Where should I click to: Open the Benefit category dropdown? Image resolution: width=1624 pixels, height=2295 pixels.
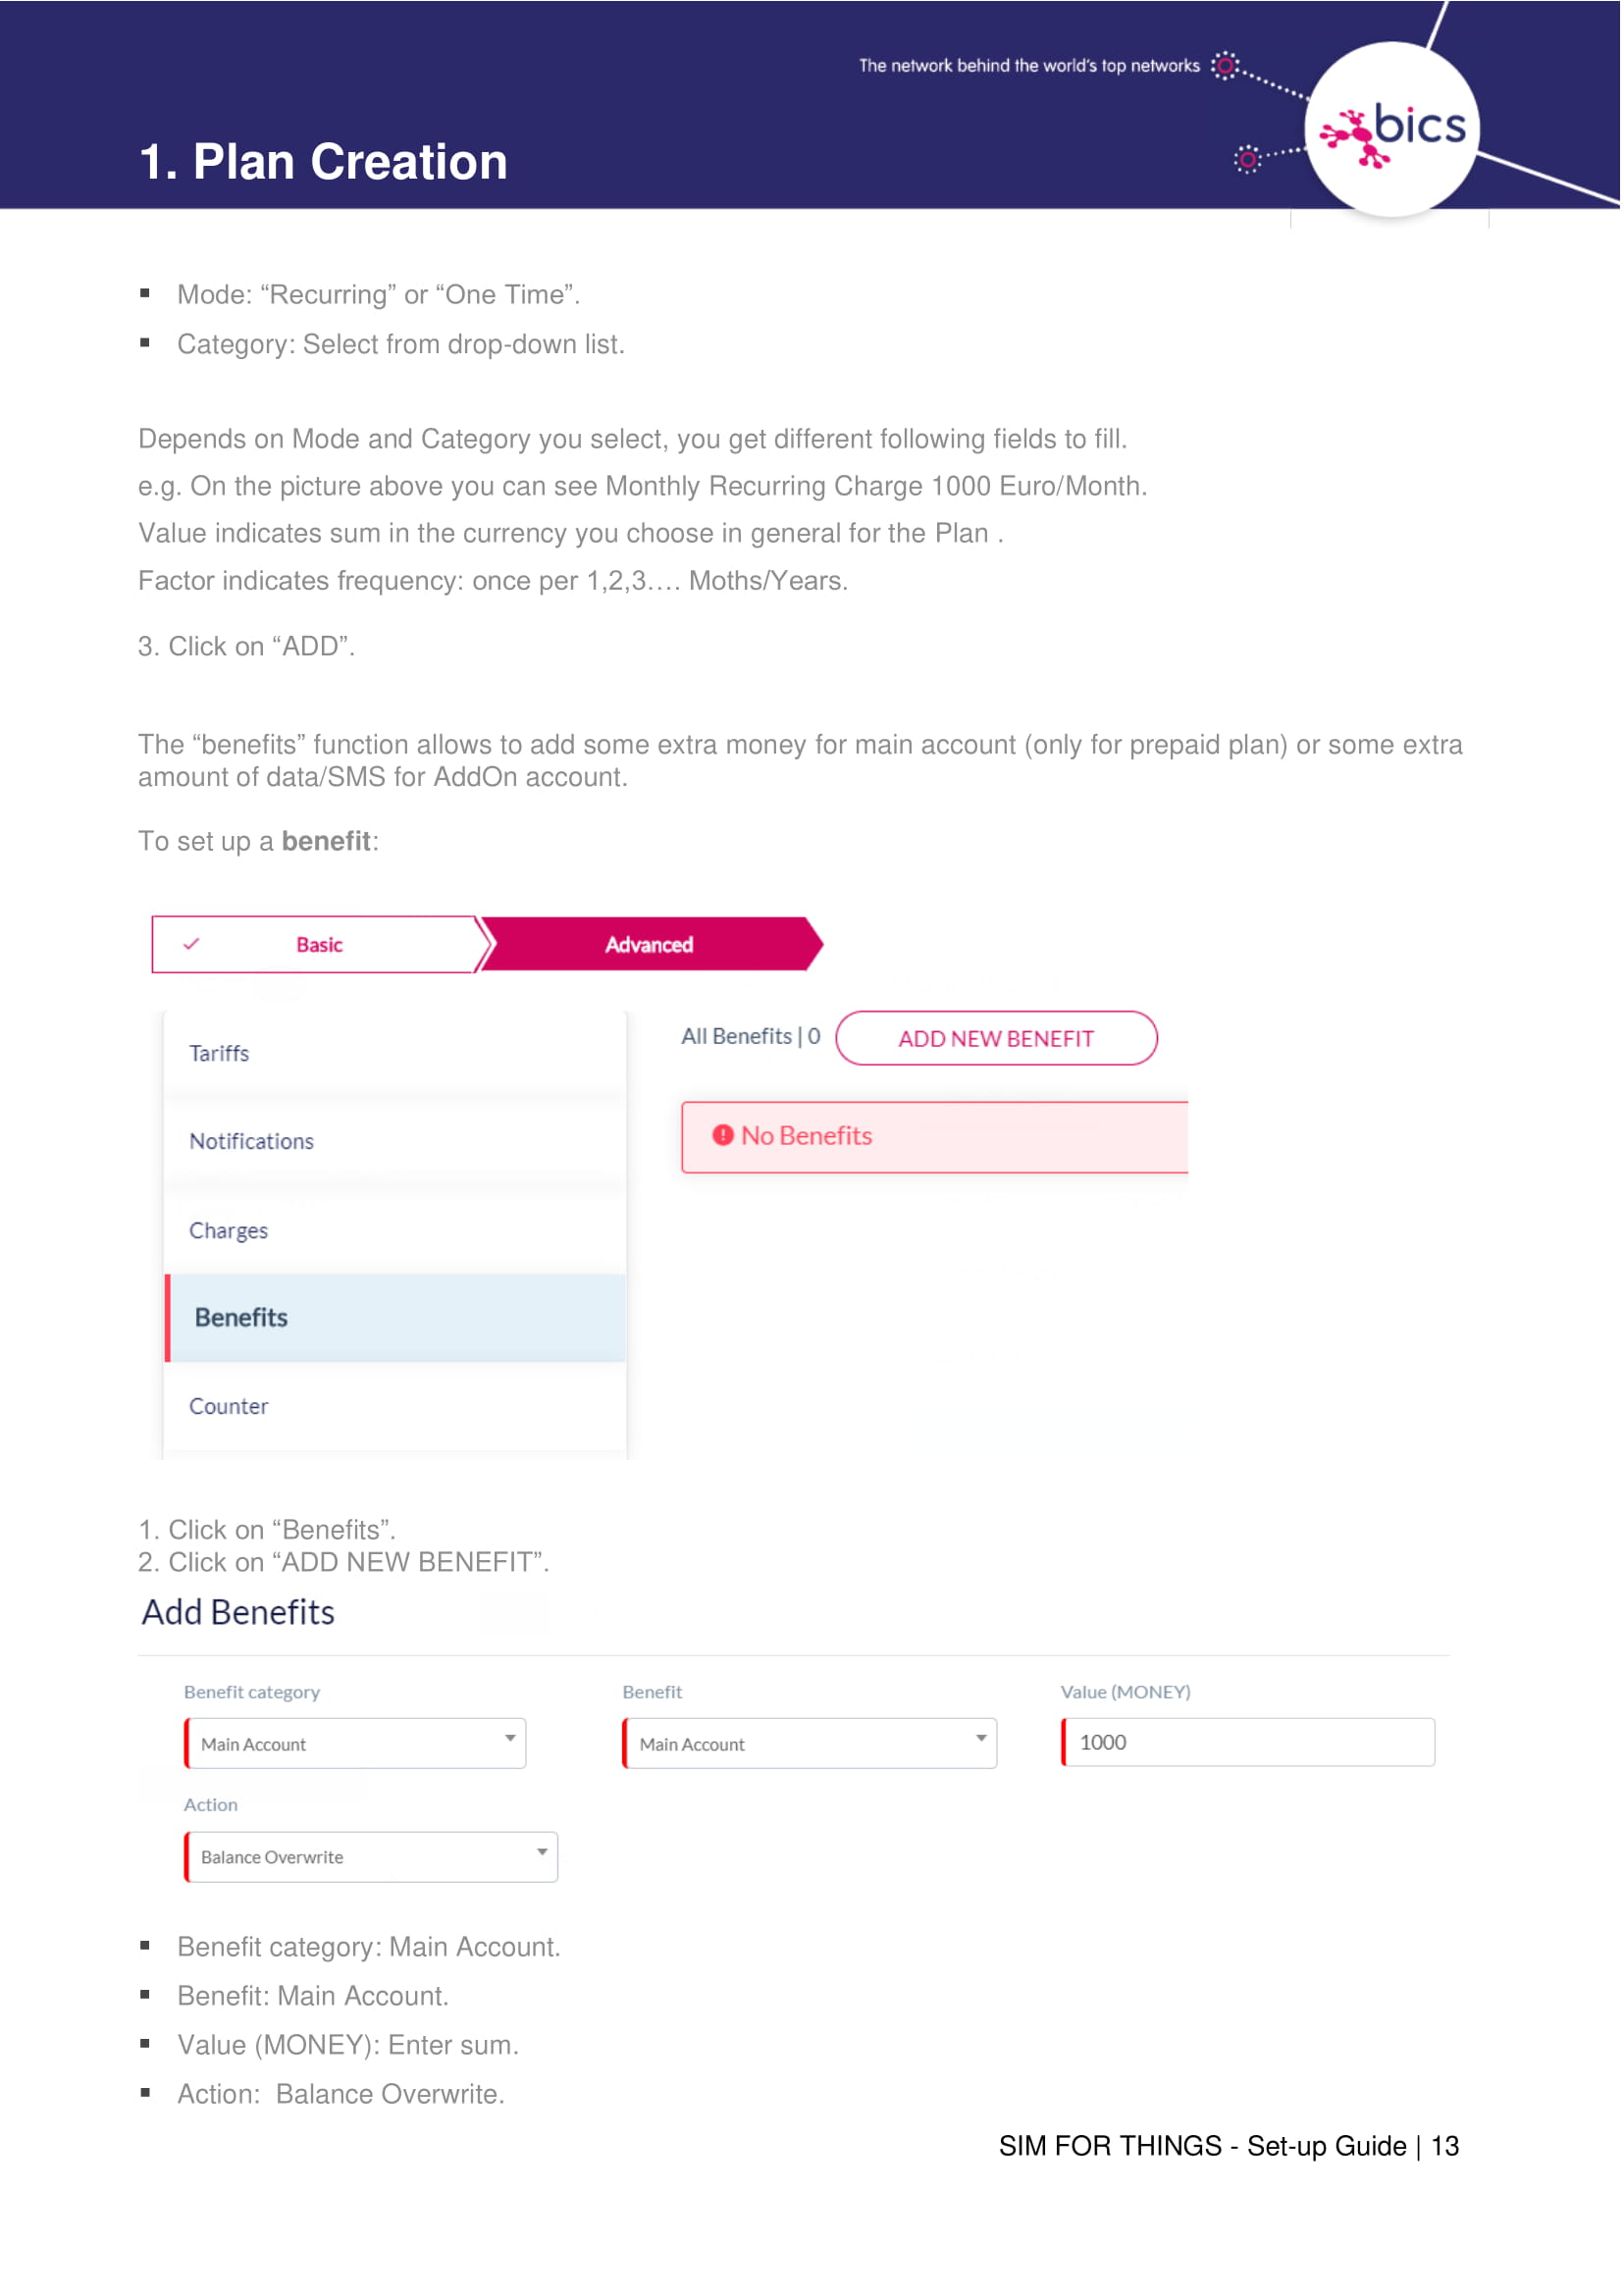point(355,1743)
